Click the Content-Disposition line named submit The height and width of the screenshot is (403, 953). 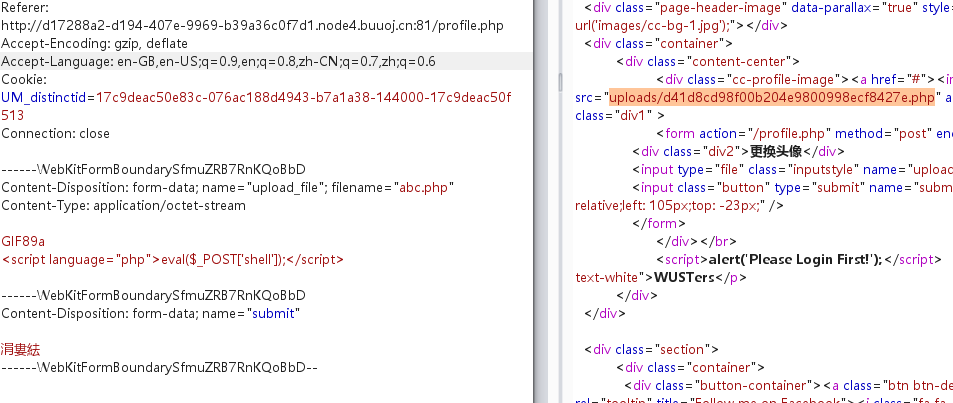point(151,314)
